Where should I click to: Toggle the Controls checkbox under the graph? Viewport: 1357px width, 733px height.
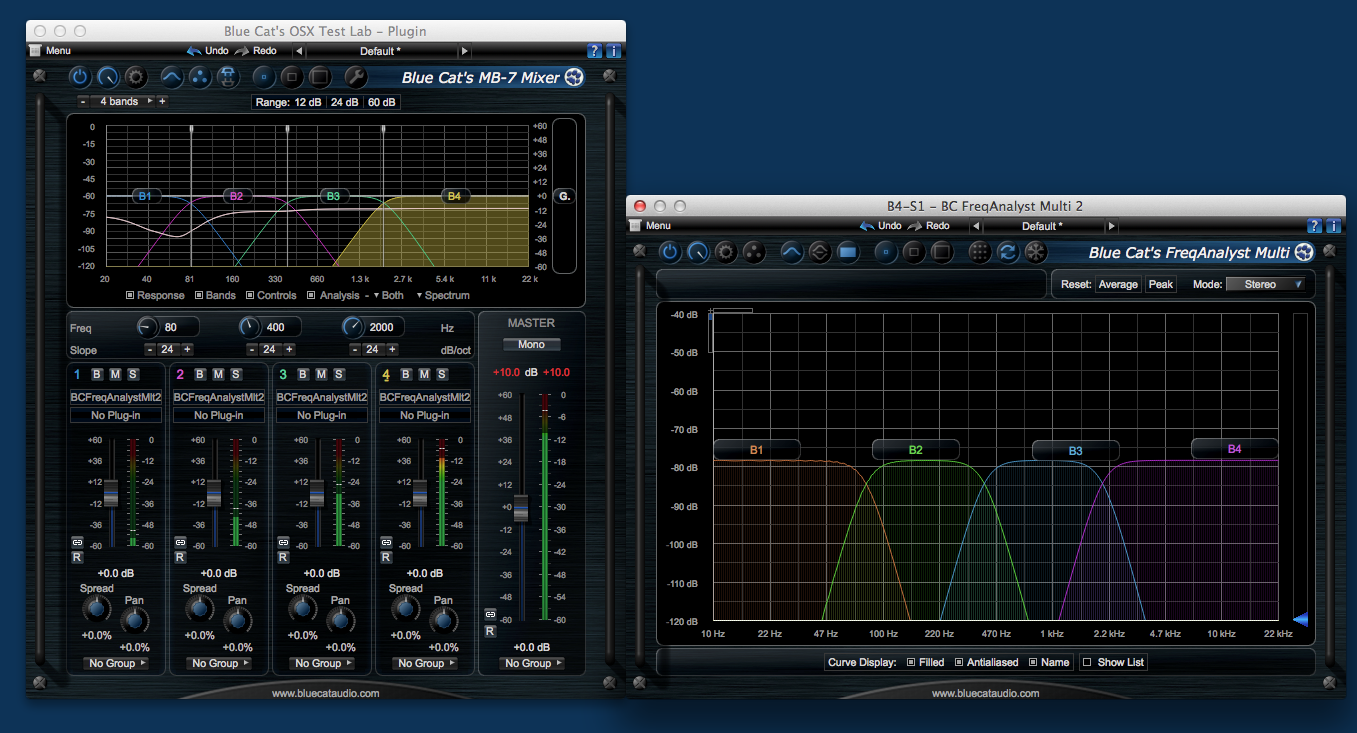pos(250,295)
